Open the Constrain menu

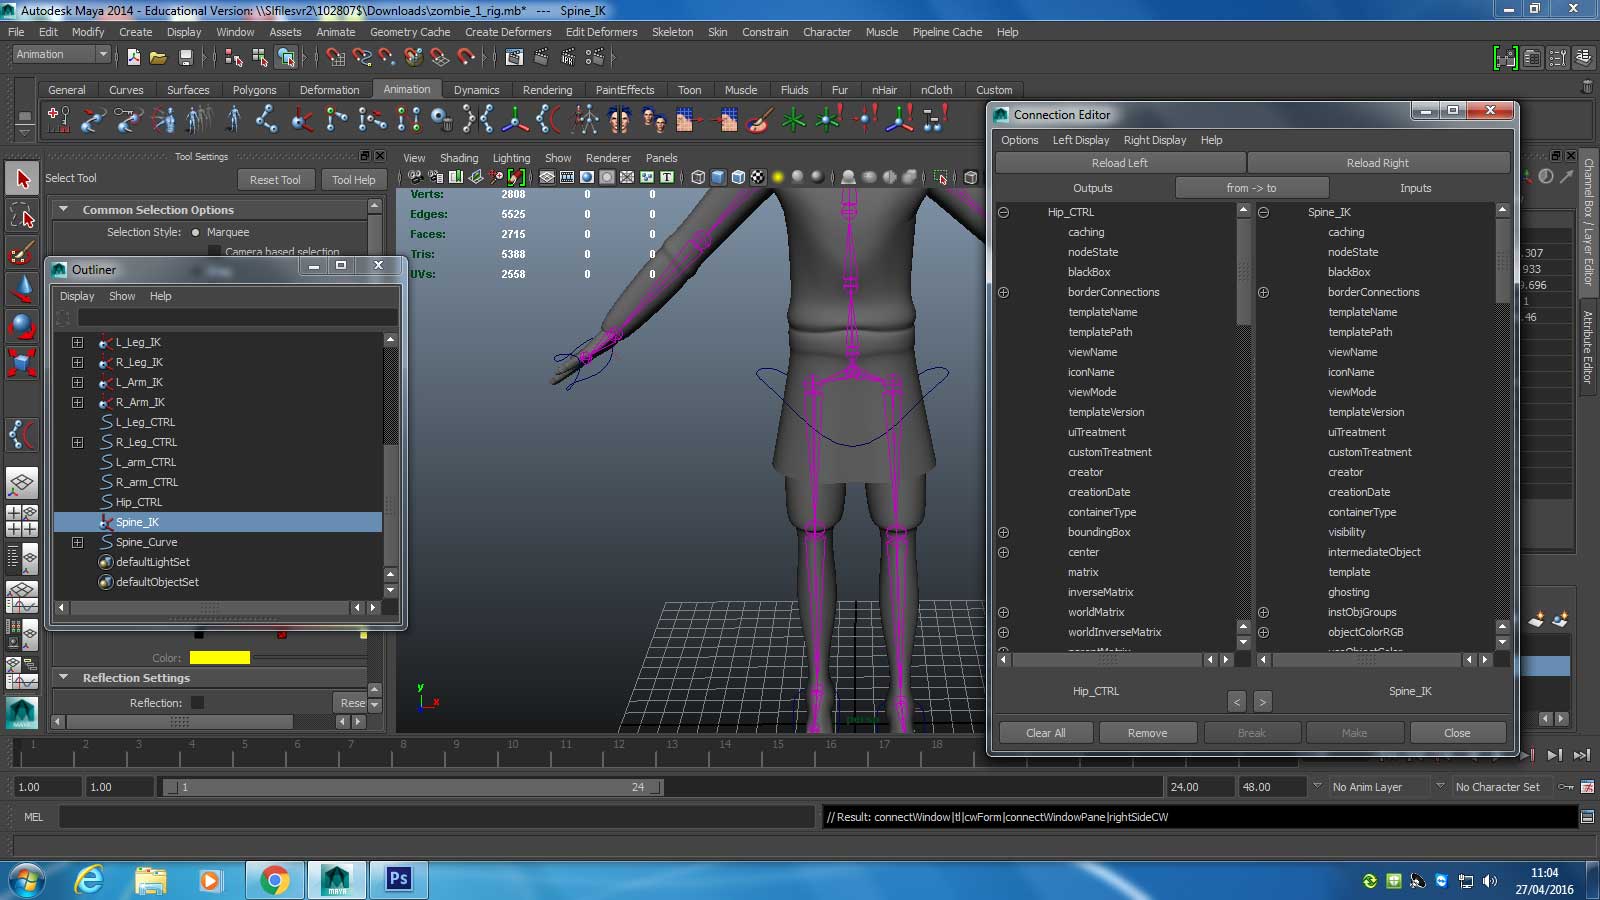(x=765, y=32)
